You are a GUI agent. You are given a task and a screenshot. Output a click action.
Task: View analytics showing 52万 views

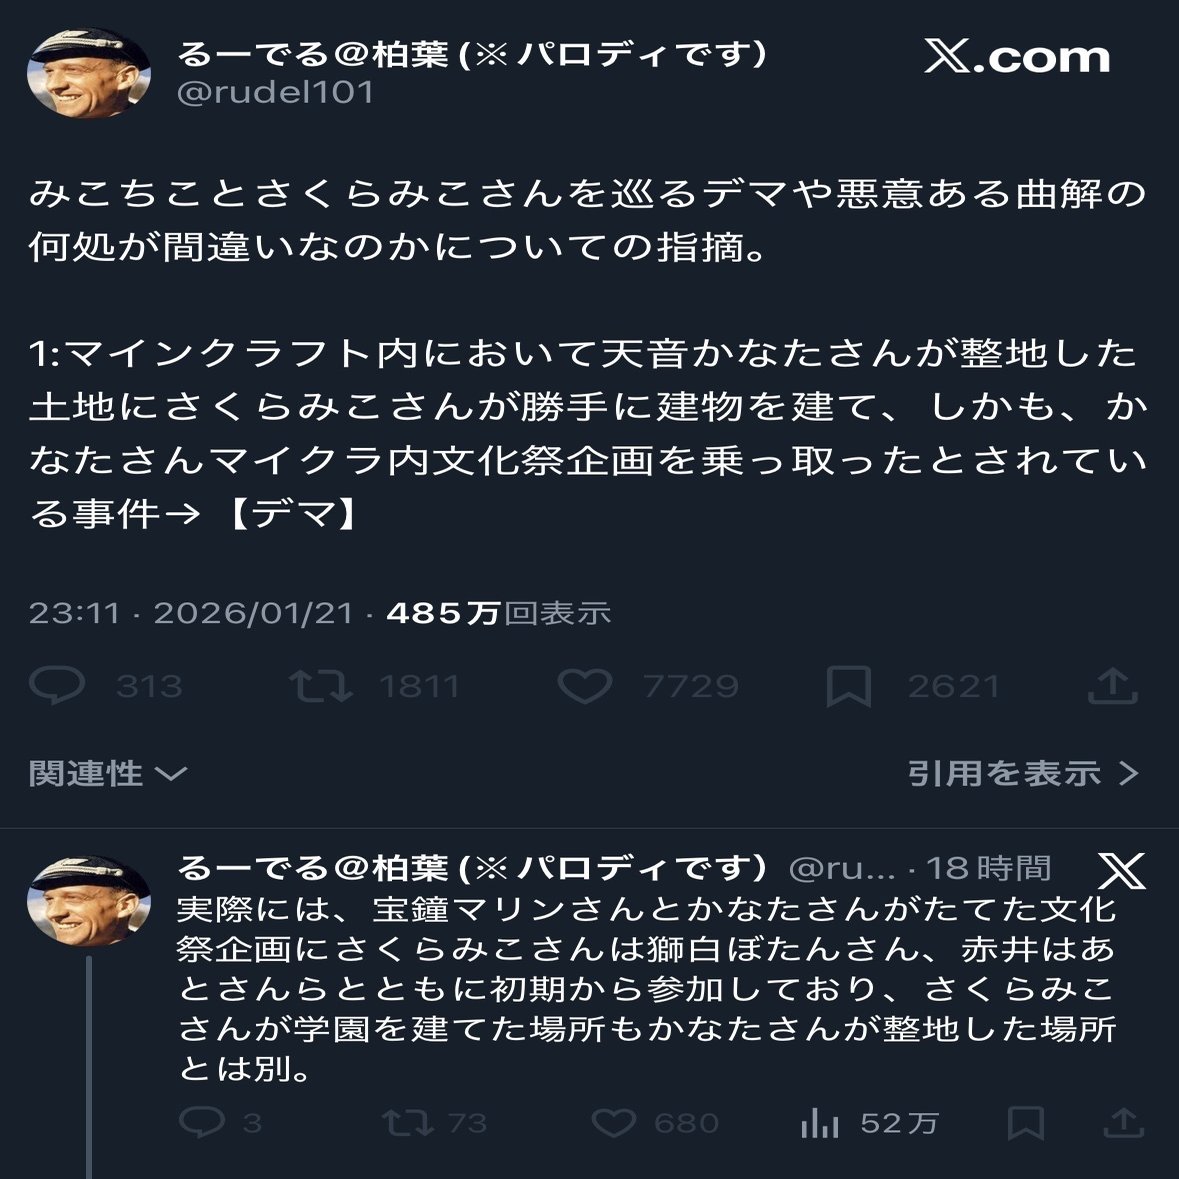pos(820,1123)
